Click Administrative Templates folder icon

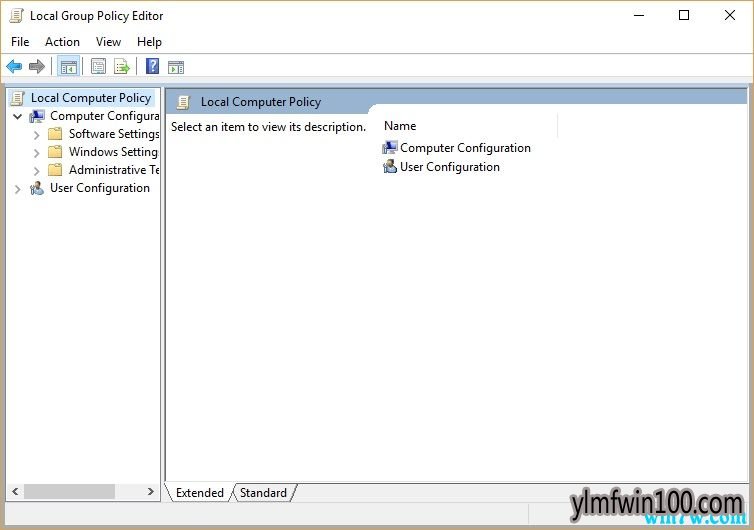click(x=55, y=170)
